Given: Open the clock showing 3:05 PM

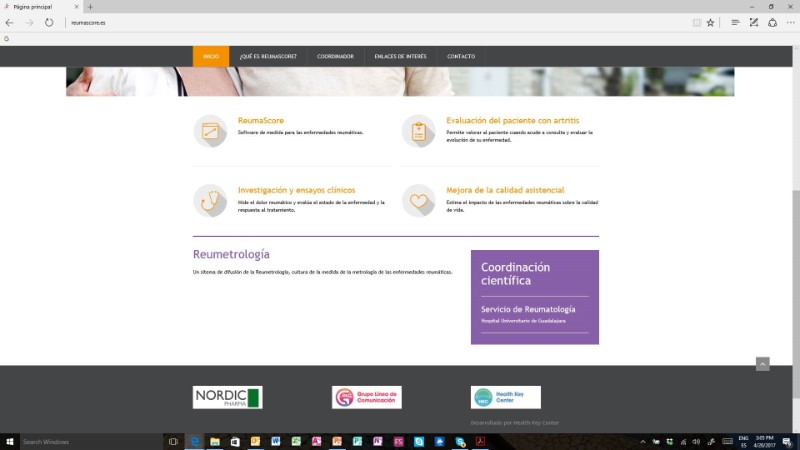Looking at the screenshot, I should 764,442.
